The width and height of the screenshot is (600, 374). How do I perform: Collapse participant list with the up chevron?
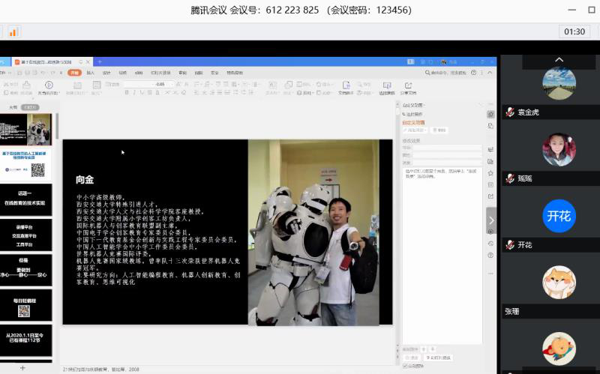559,60
